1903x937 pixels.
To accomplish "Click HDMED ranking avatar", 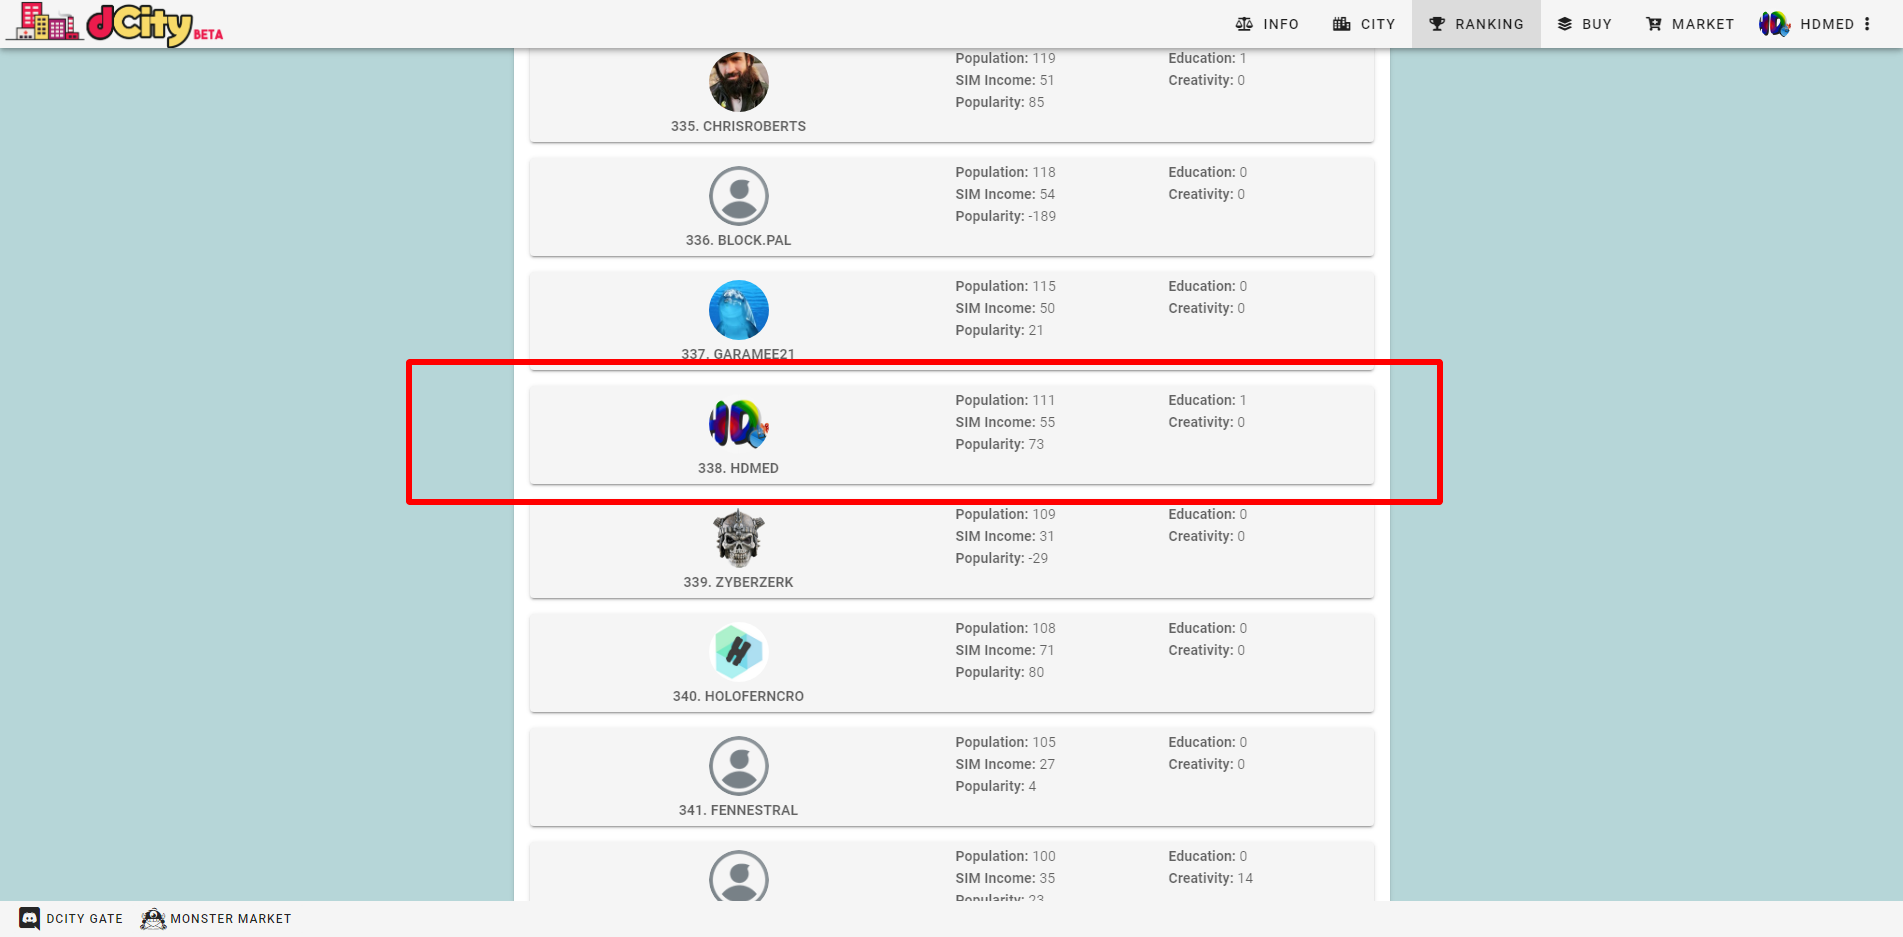I will [739, 424].
